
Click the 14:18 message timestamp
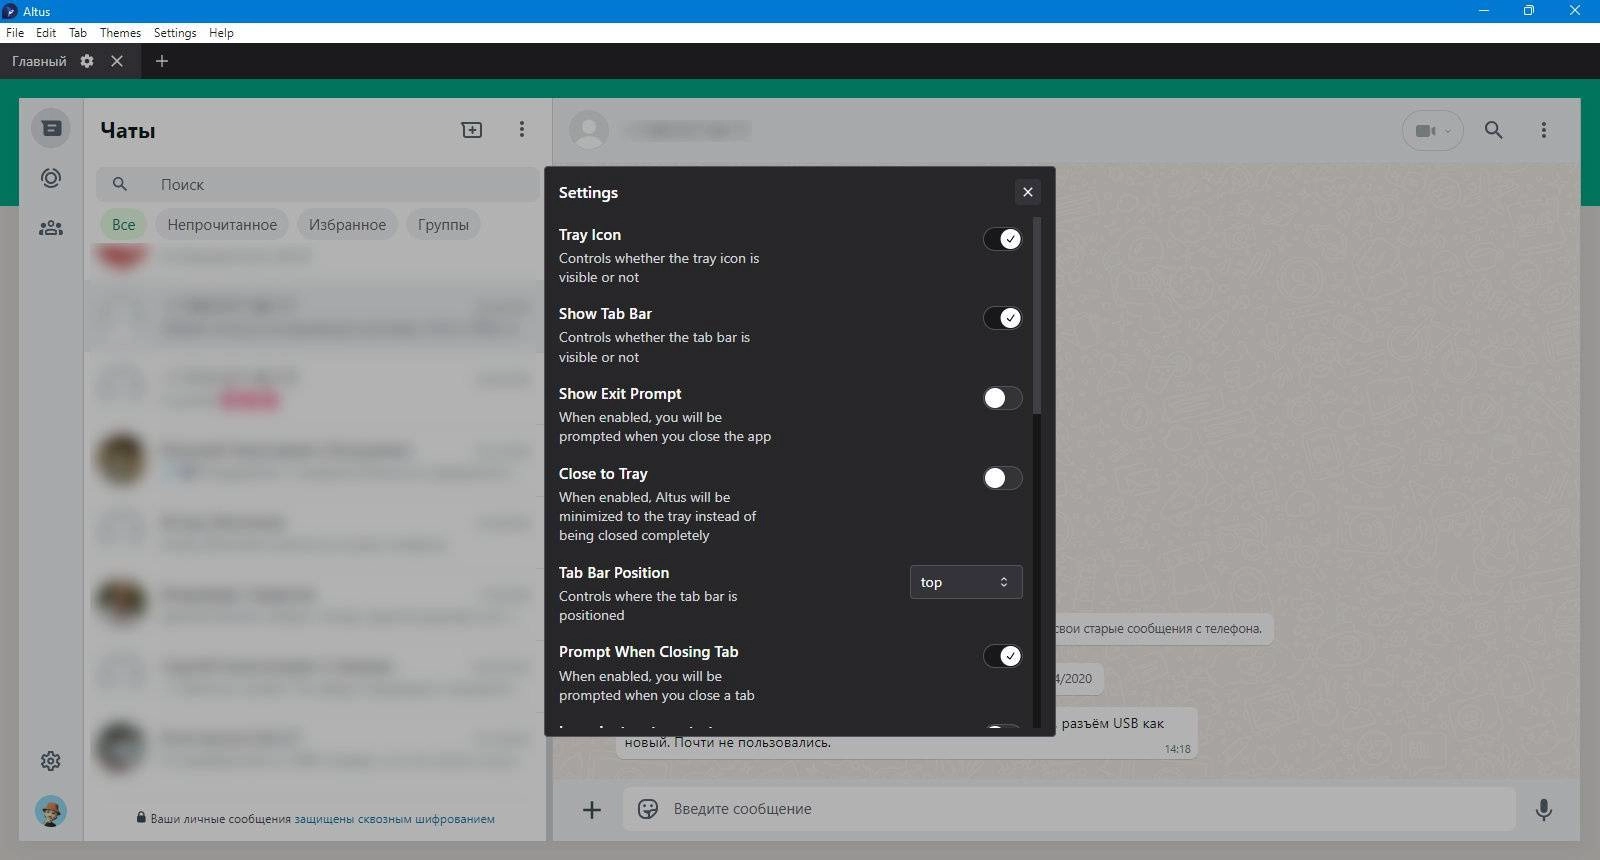coord(1177,749)
